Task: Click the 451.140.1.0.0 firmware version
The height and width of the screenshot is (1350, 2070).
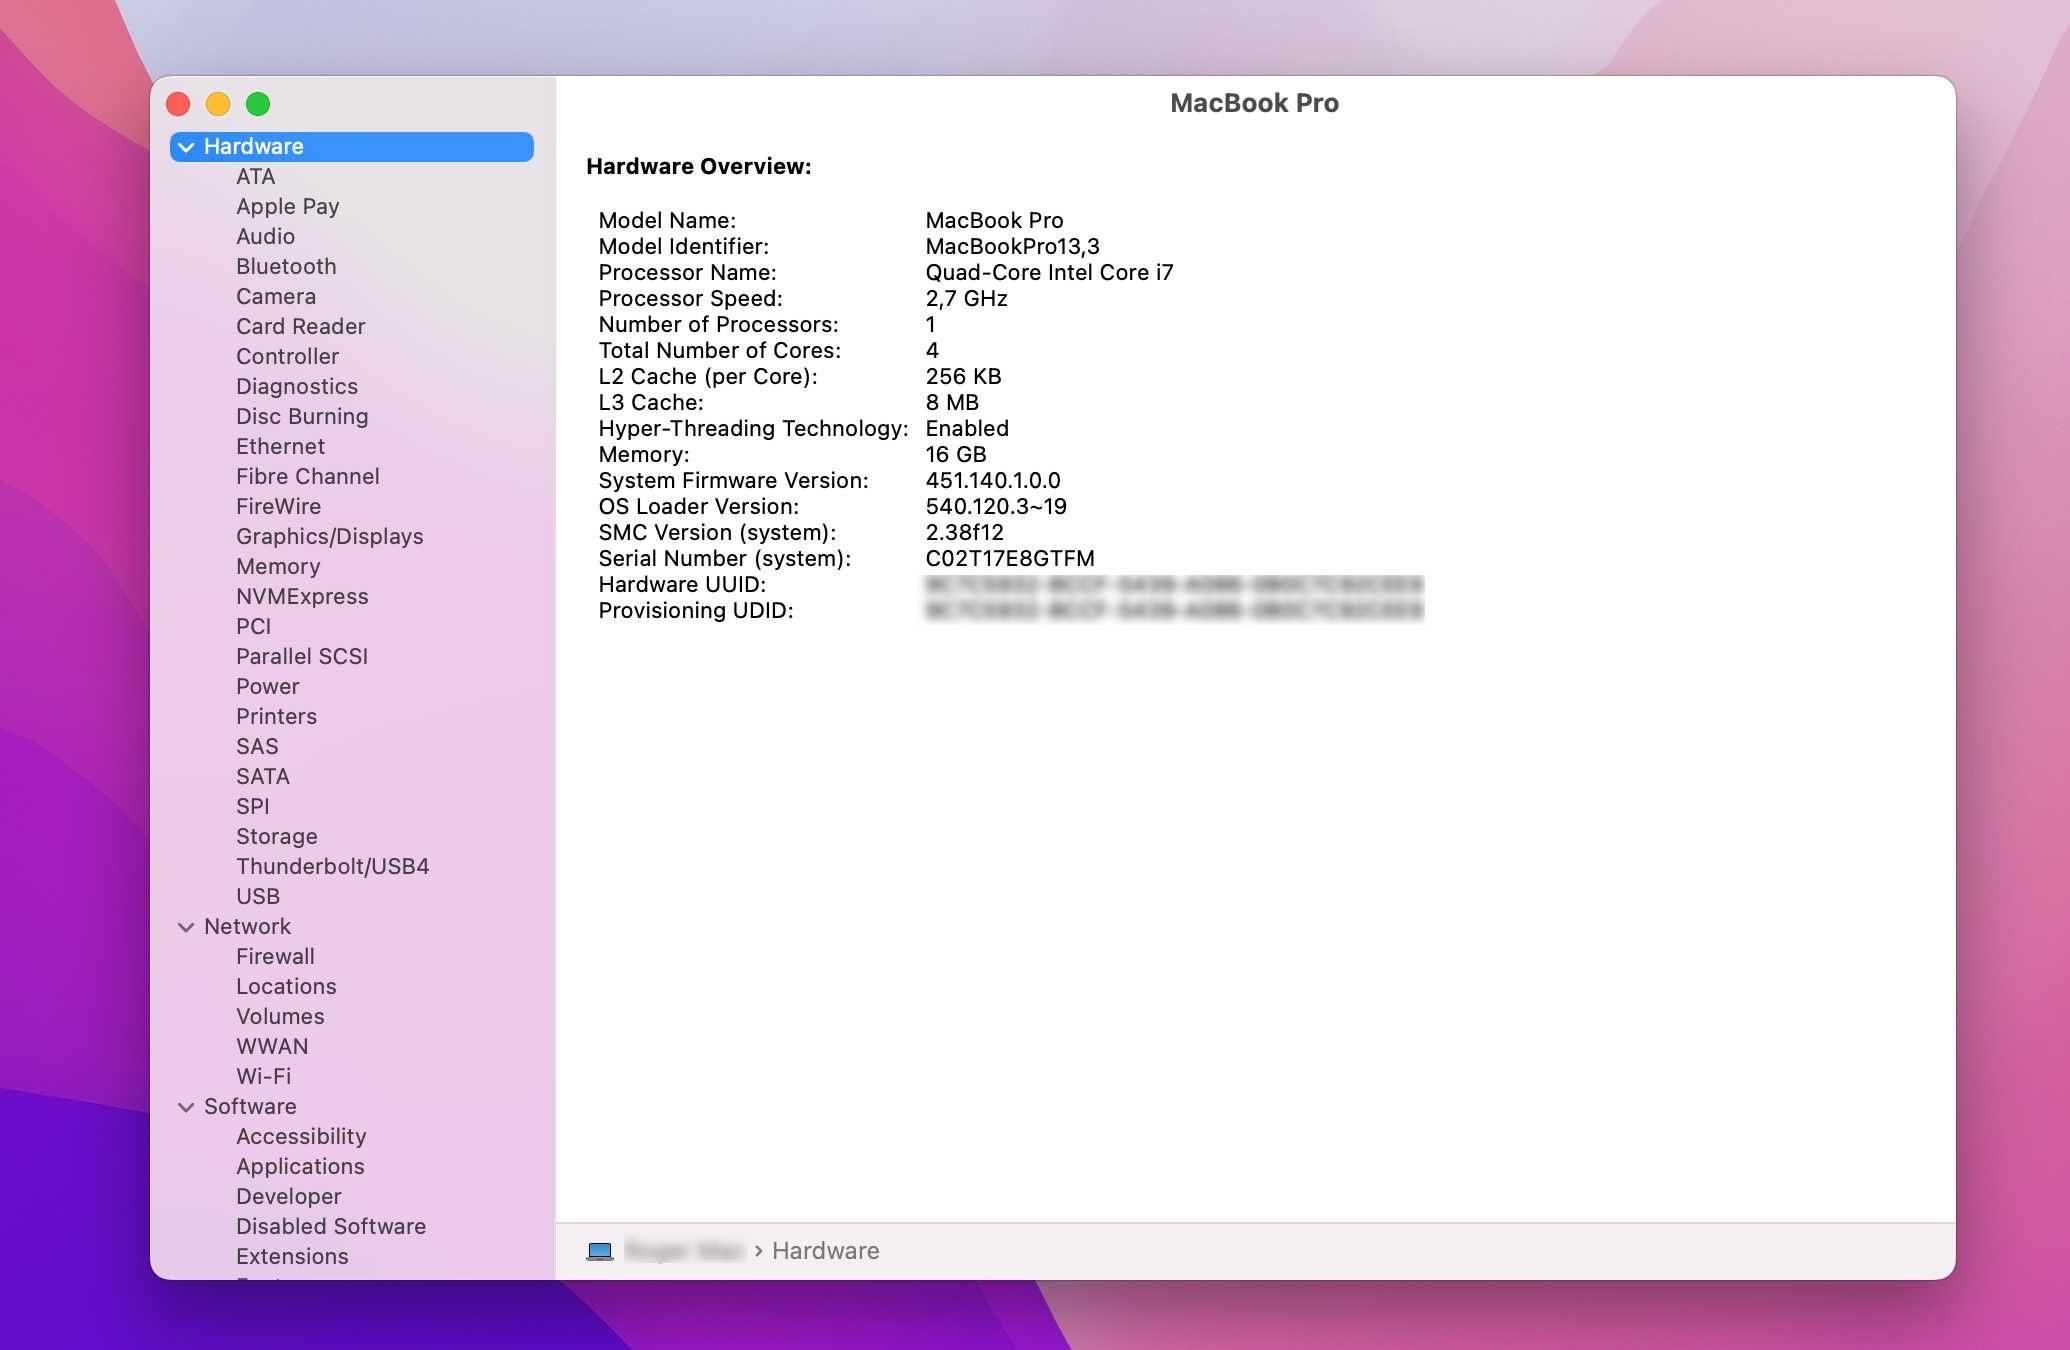Action: 993,481
